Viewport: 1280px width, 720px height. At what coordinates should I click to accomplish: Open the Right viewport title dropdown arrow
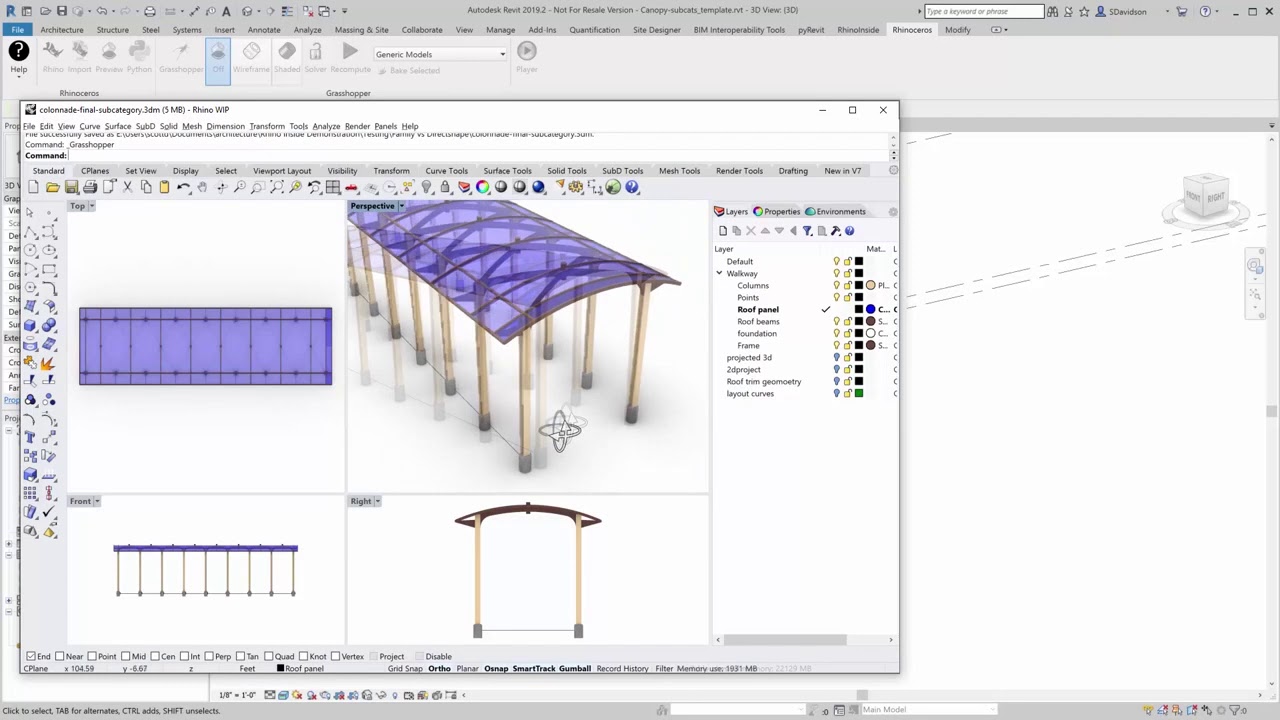[x=377, y=501]
